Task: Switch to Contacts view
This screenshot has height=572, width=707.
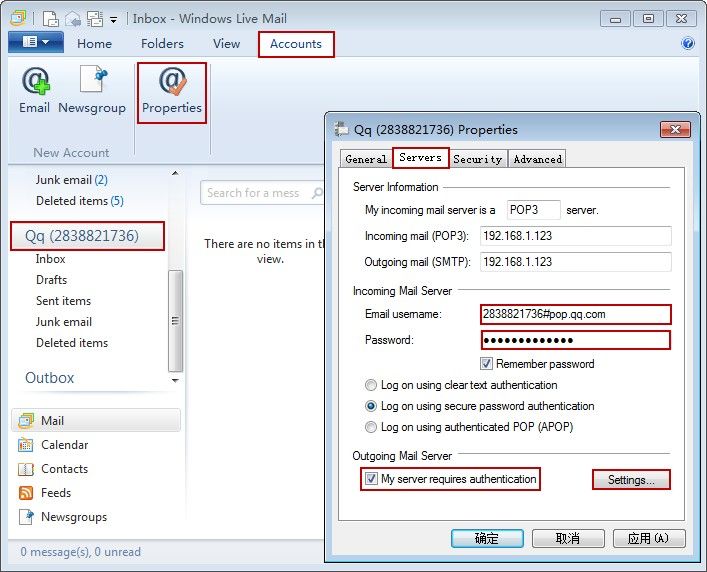Action: tap(64, 469)
